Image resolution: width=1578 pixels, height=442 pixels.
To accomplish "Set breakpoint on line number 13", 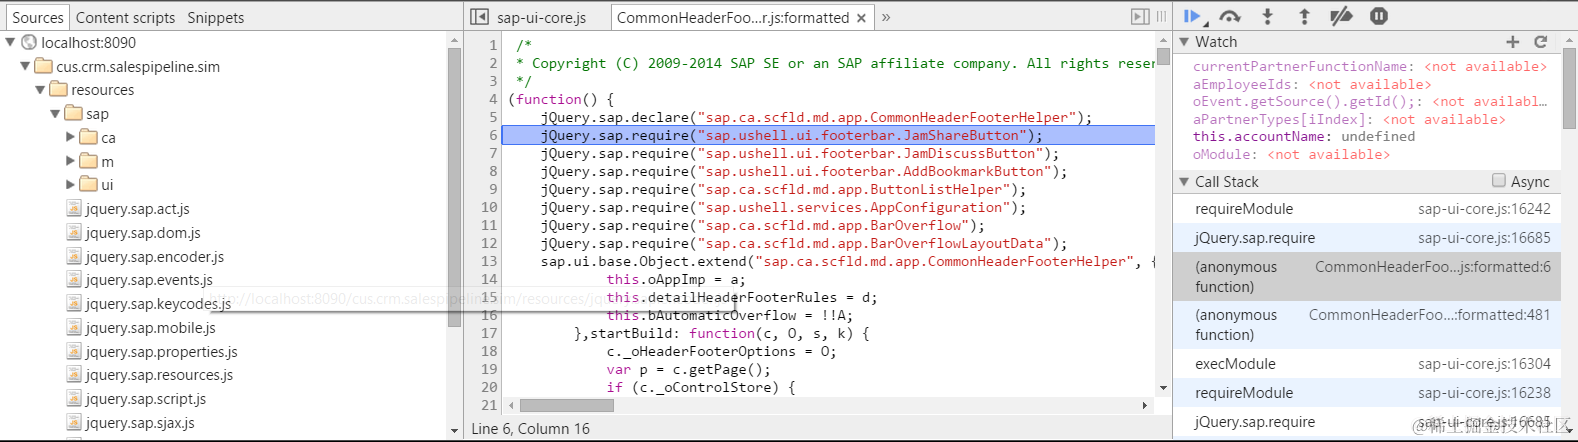I will (489, 261).
